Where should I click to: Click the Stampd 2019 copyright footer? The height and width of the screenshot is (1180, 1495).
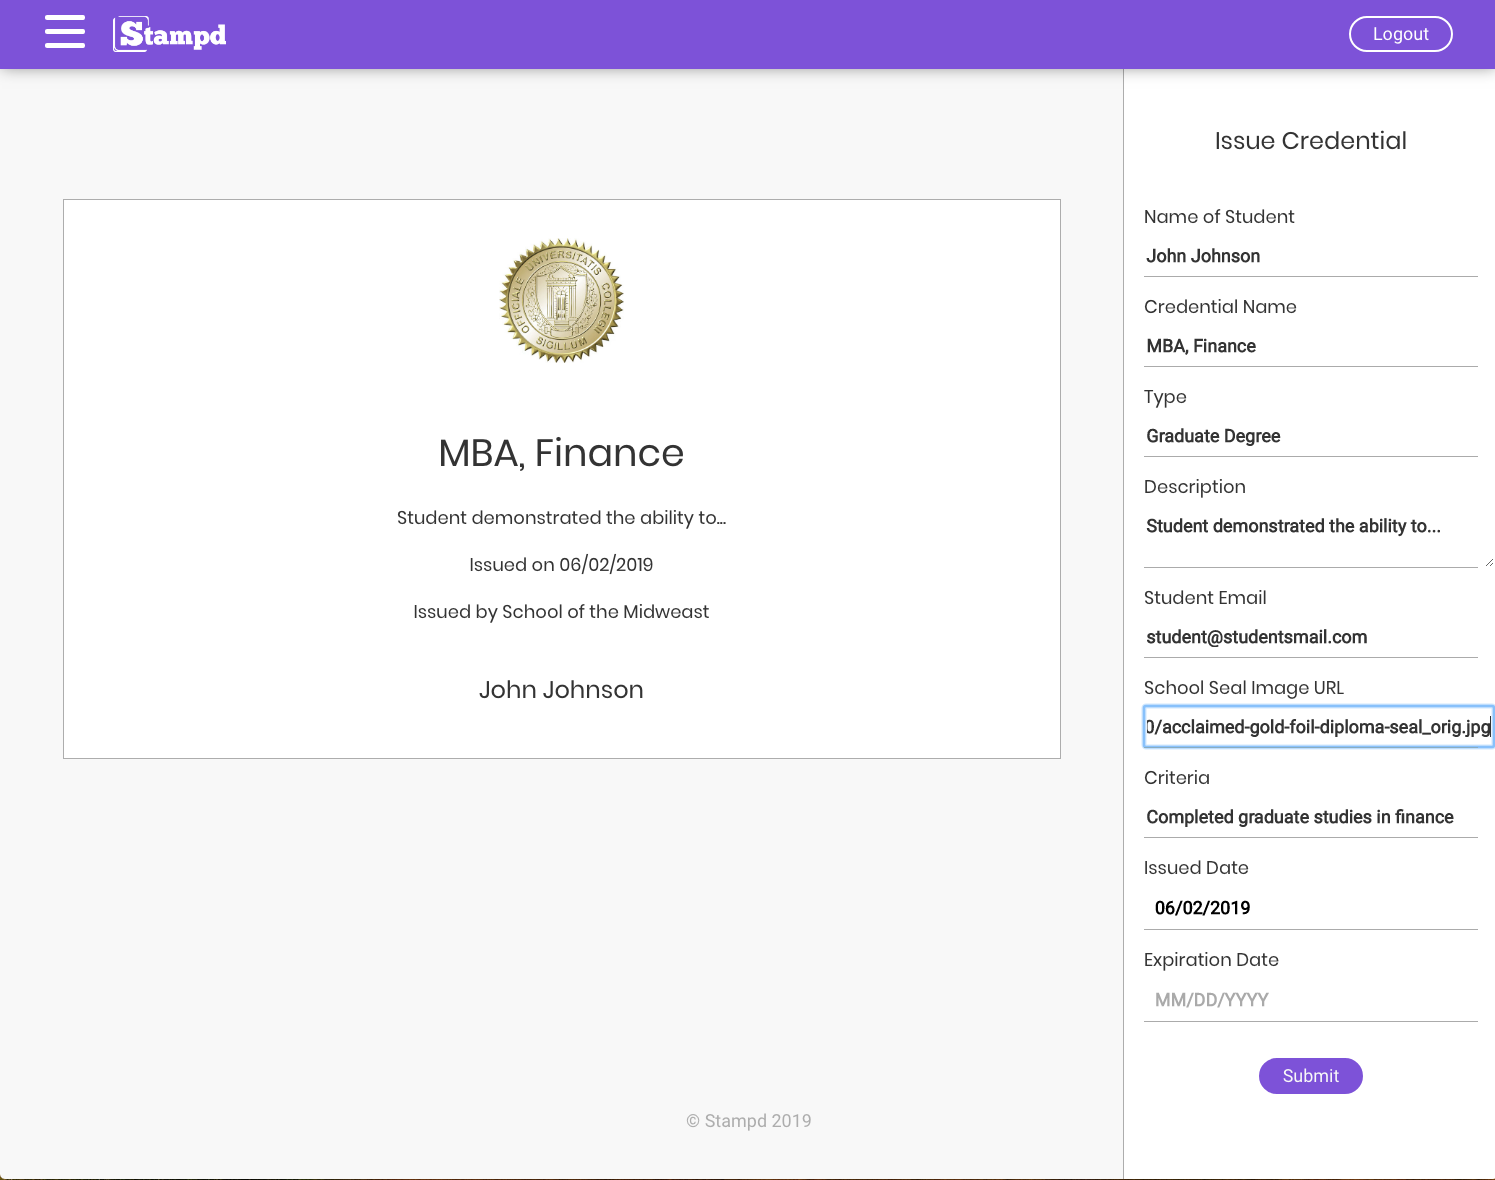[x=749, y=1121]
